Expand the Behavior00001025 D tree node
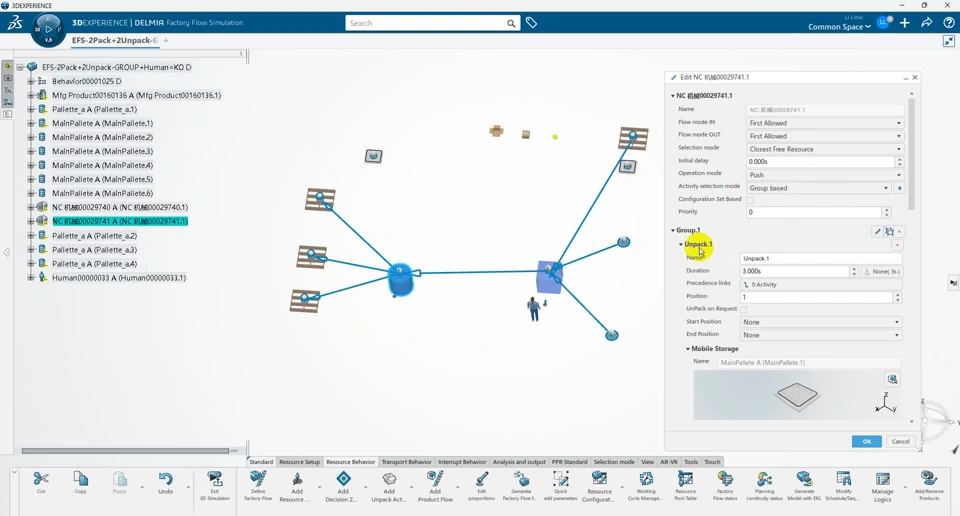Viewport: 960px width, 516px height. (x=31, y=81)
